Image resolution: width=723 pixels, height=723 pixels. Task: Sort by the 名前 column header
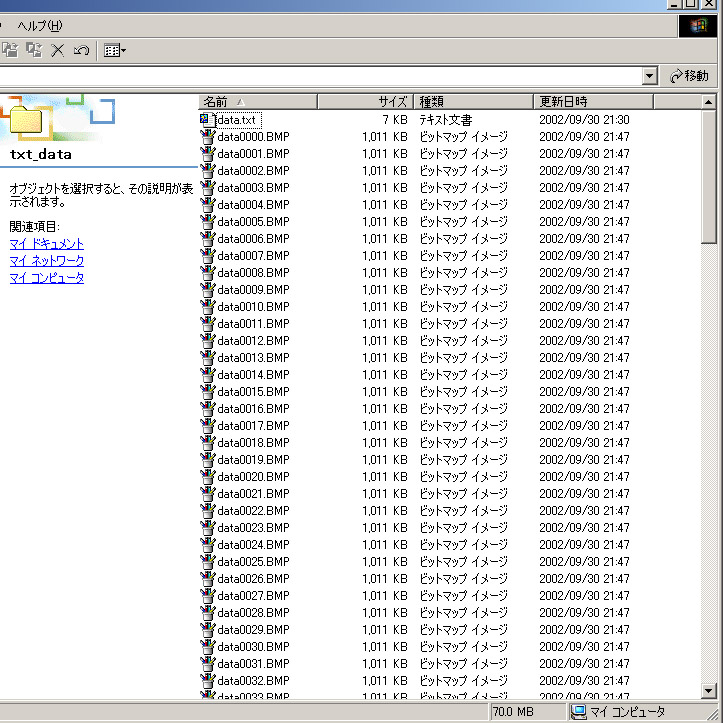(258, 101)
